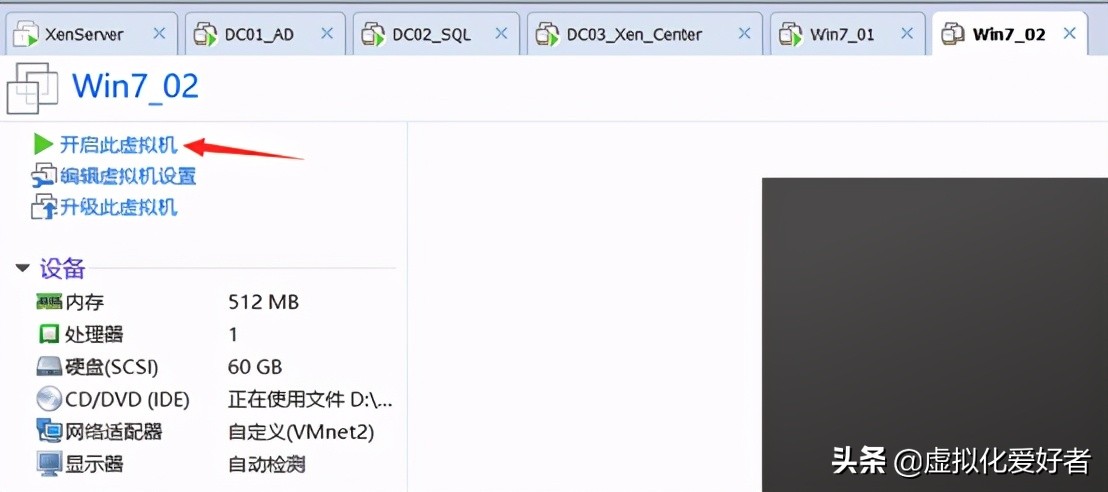The width and height of the screenshot is (1108, 492).
Task: Click the hard disk icon
Action: tap(49, 367)
